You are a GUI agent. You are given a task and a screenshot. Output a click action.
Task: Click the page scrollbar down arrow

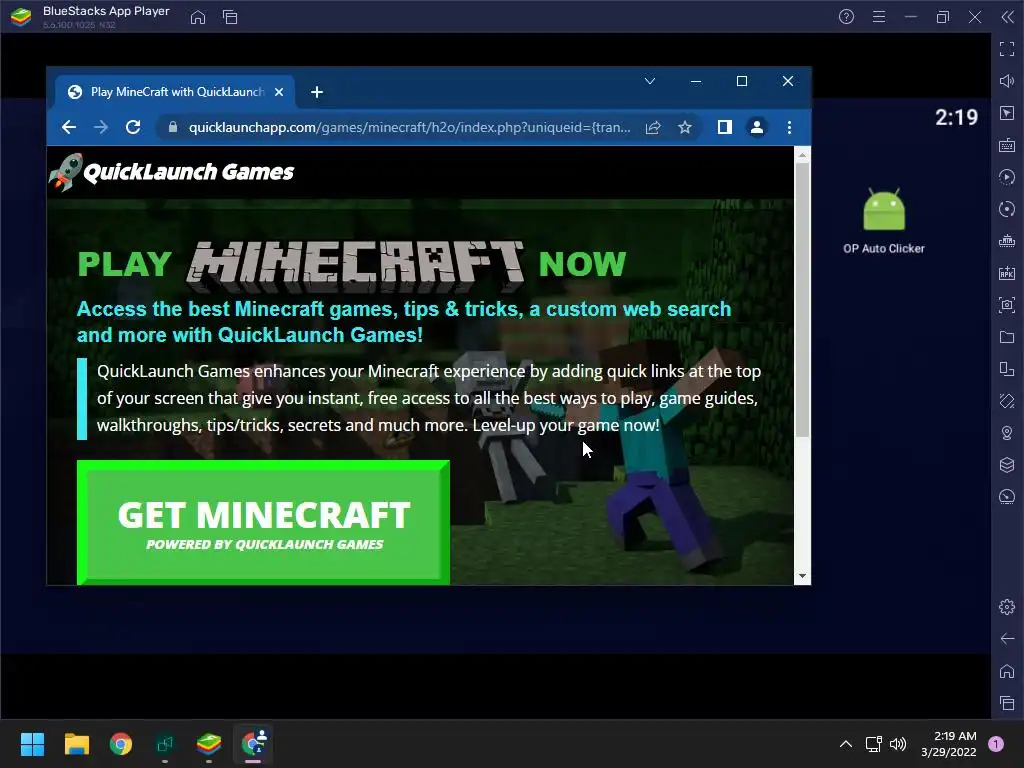click(x=802, y=576)
